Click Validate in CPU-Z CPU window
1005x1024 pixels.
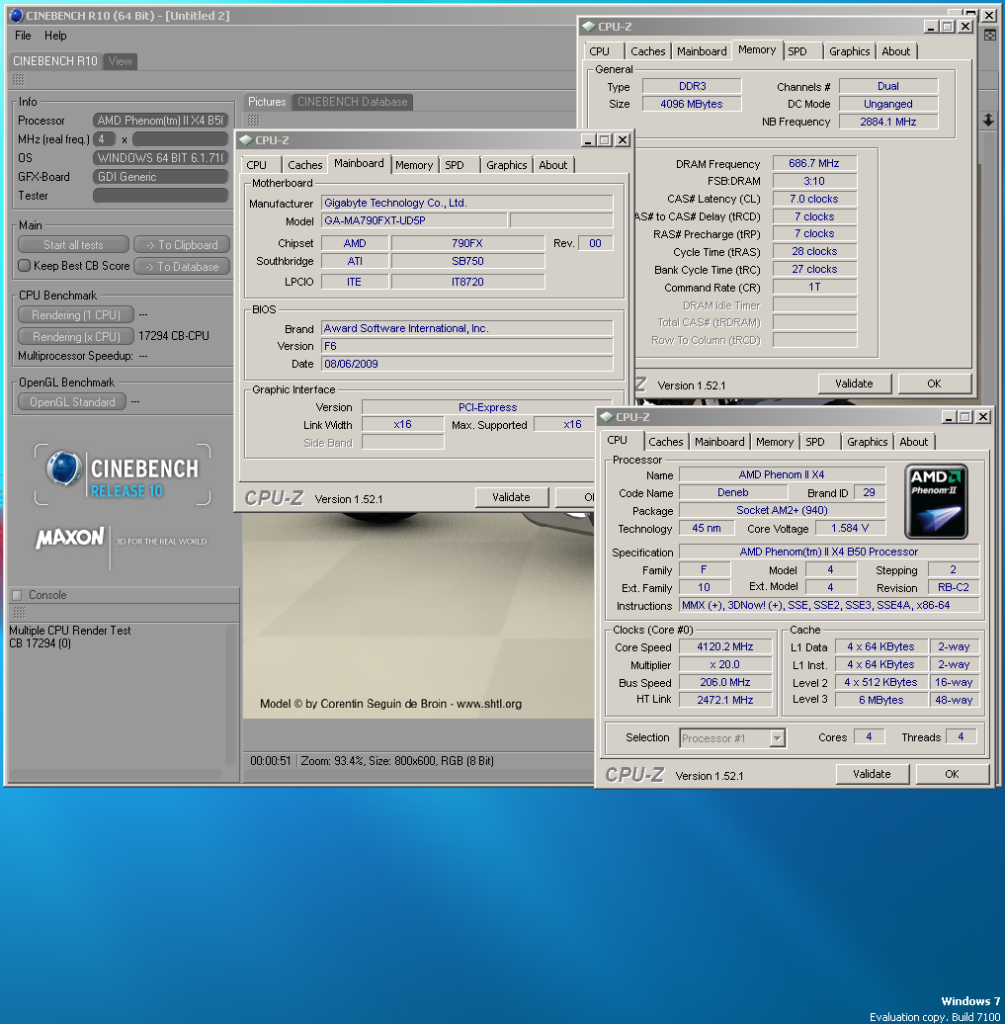pos(872,774)
